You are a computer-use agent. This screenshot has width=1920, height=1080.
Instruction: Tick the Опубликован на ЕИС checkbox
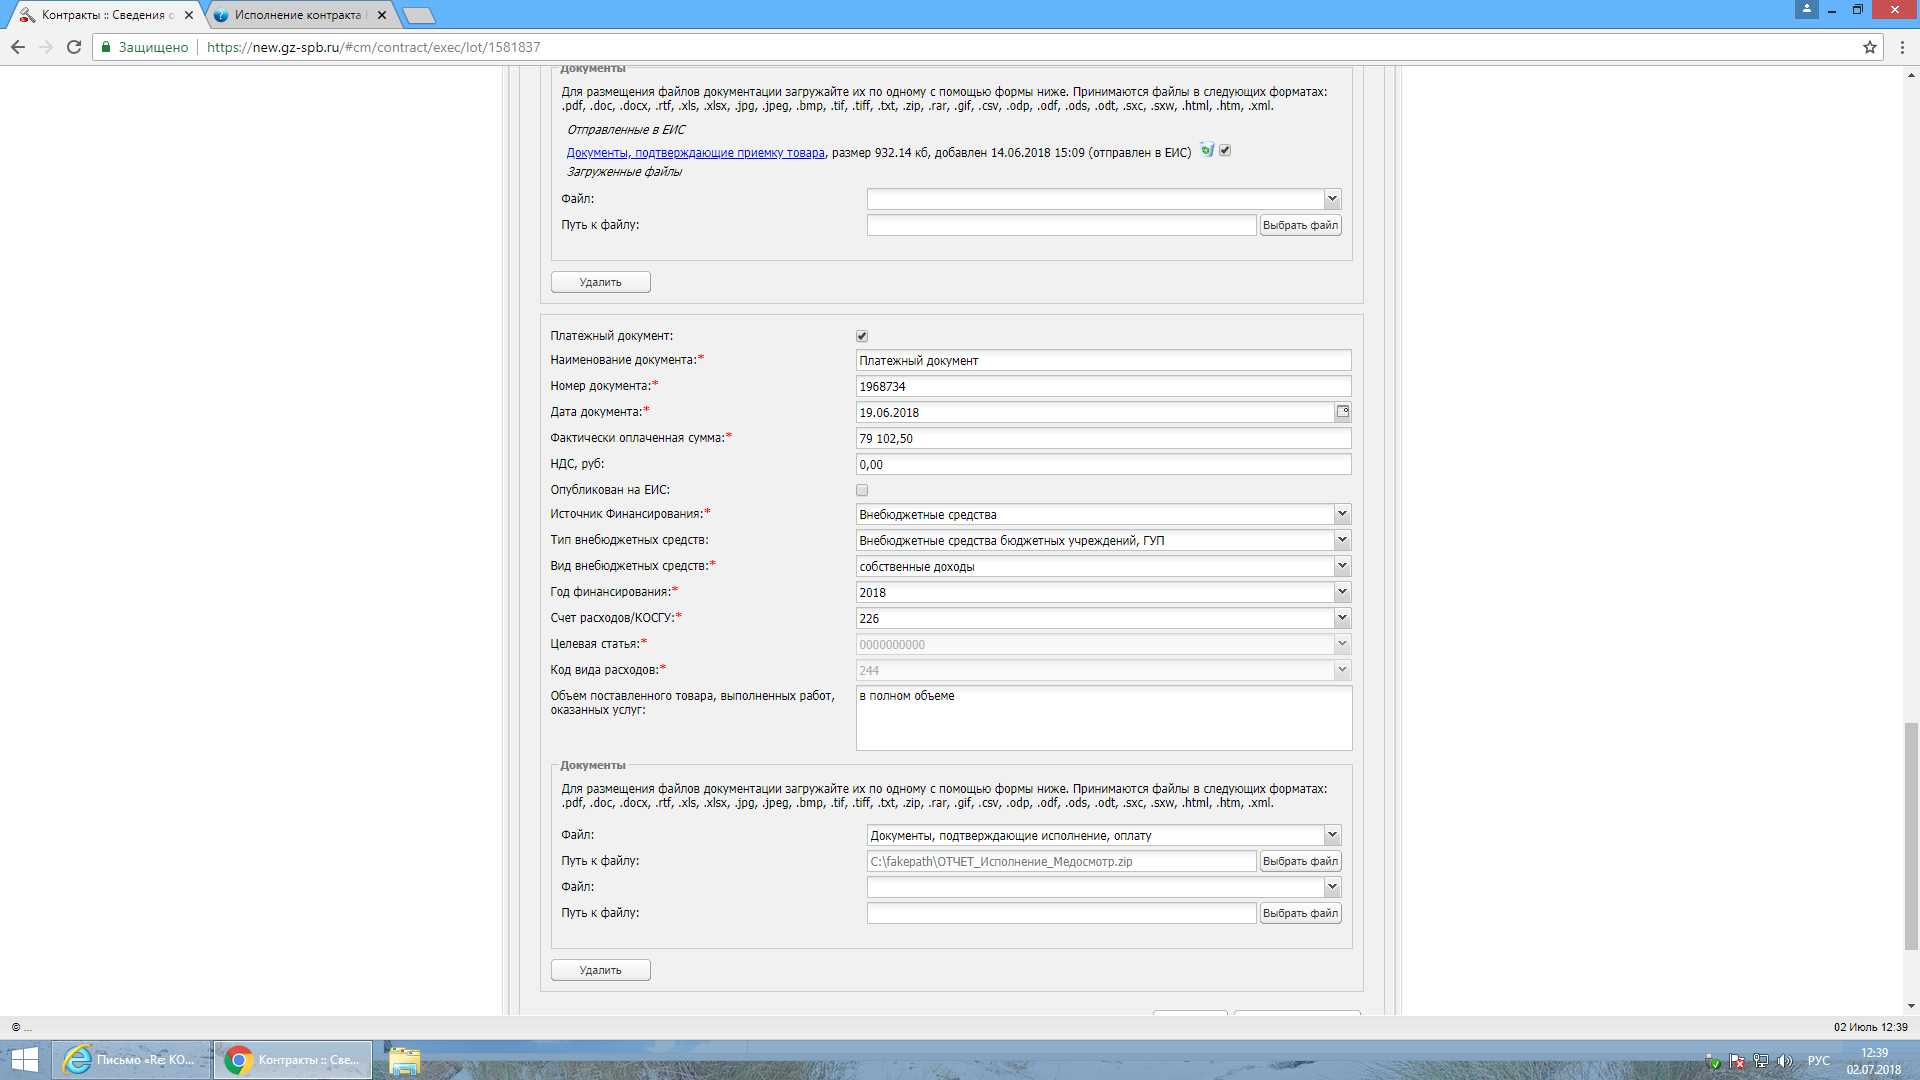(x=862, y=490)
